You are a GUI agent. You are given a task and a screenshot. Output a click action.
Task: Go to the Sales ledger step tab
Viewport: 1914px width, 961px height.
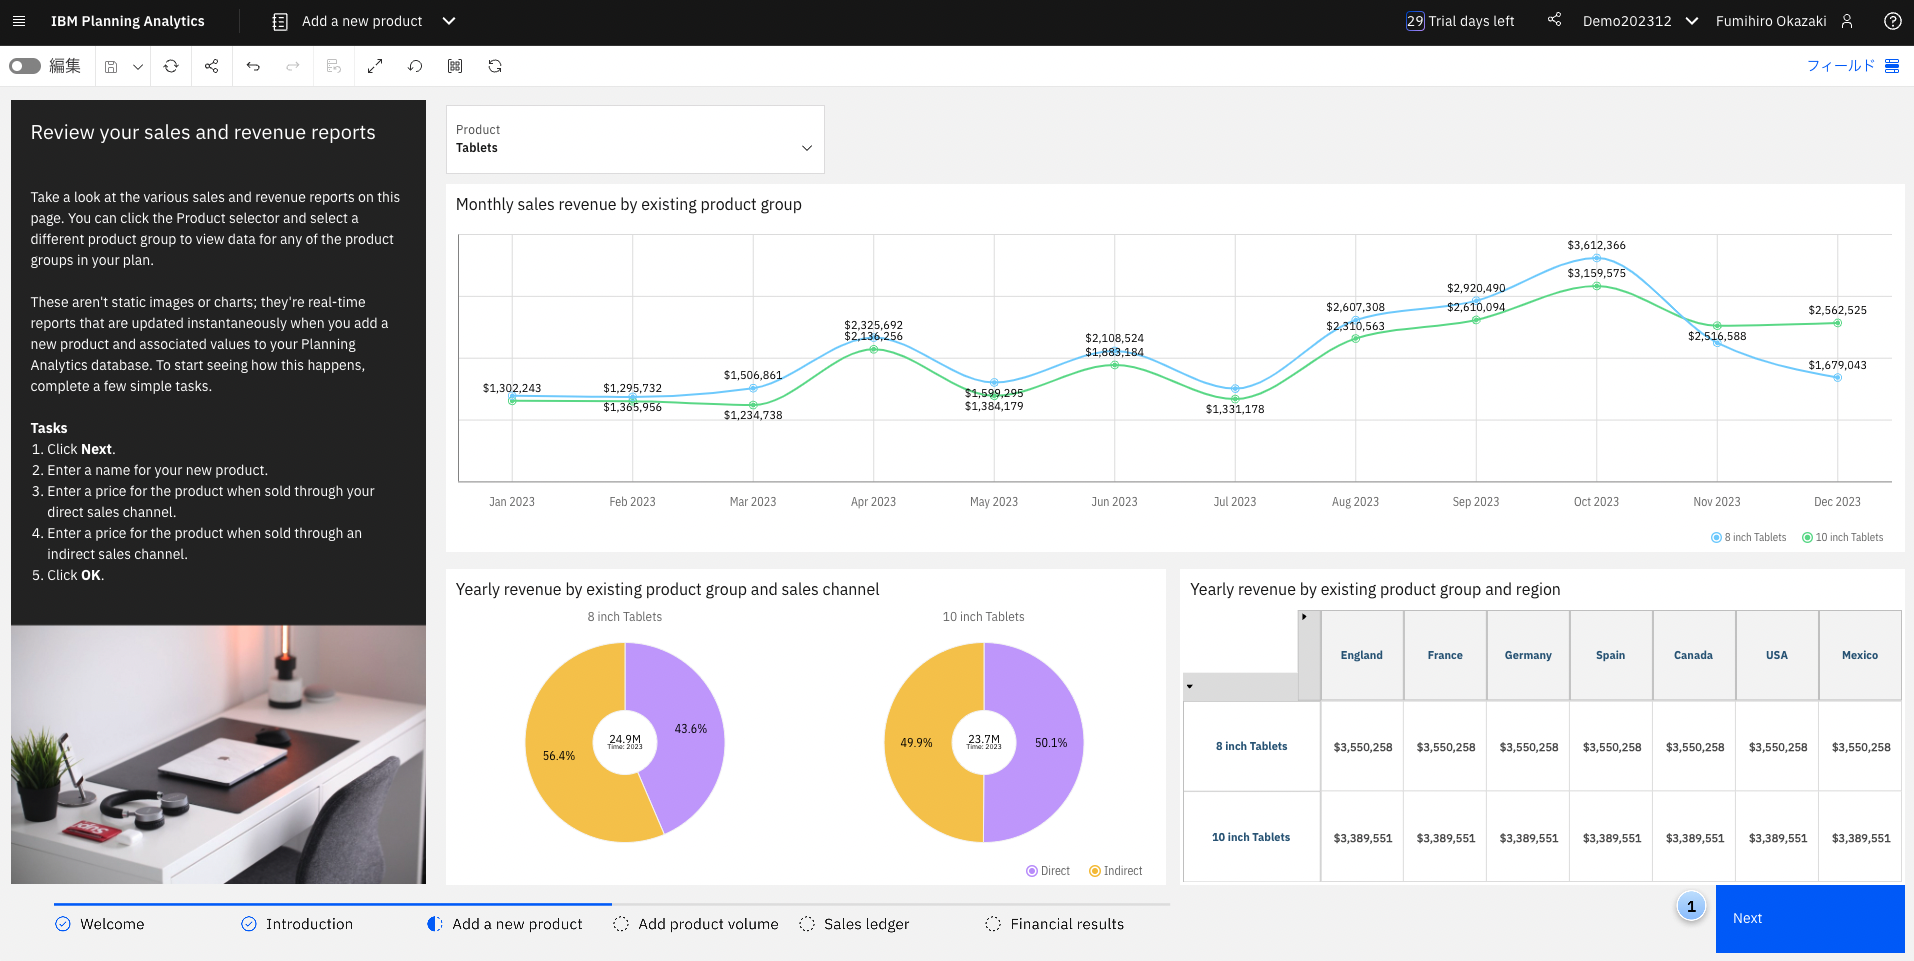pyautogui.click(x=854, y=924)
